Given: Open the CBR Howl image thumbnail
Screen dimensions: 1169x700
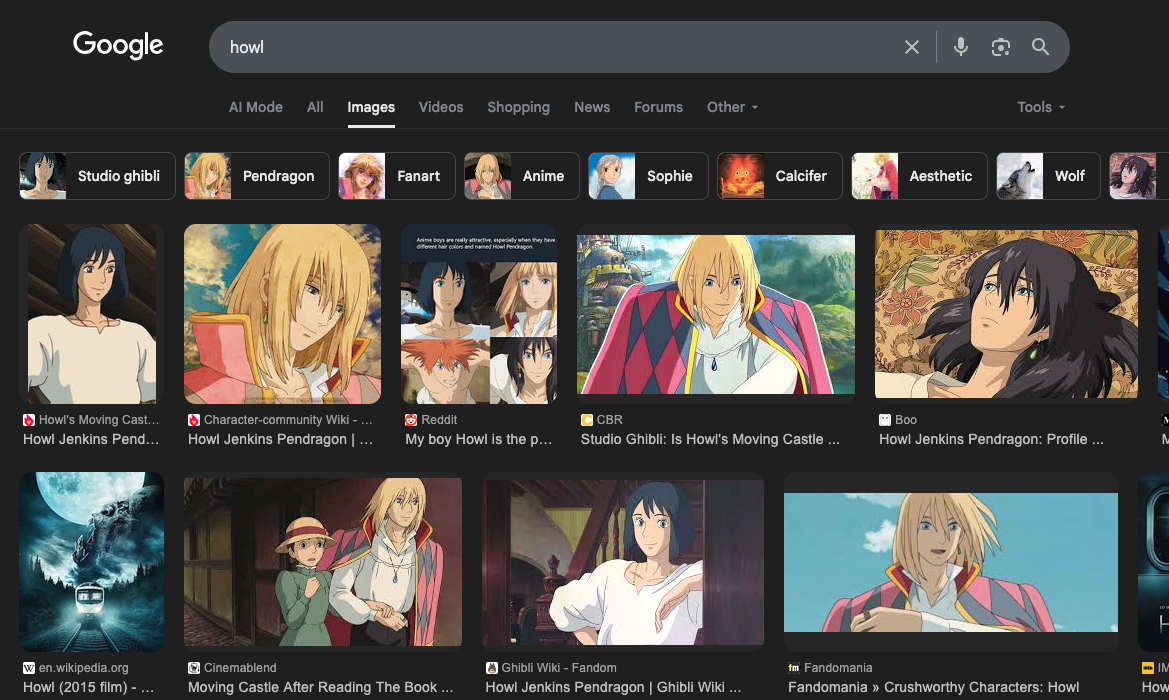Looking at the screenshot, I should [716, 314].
